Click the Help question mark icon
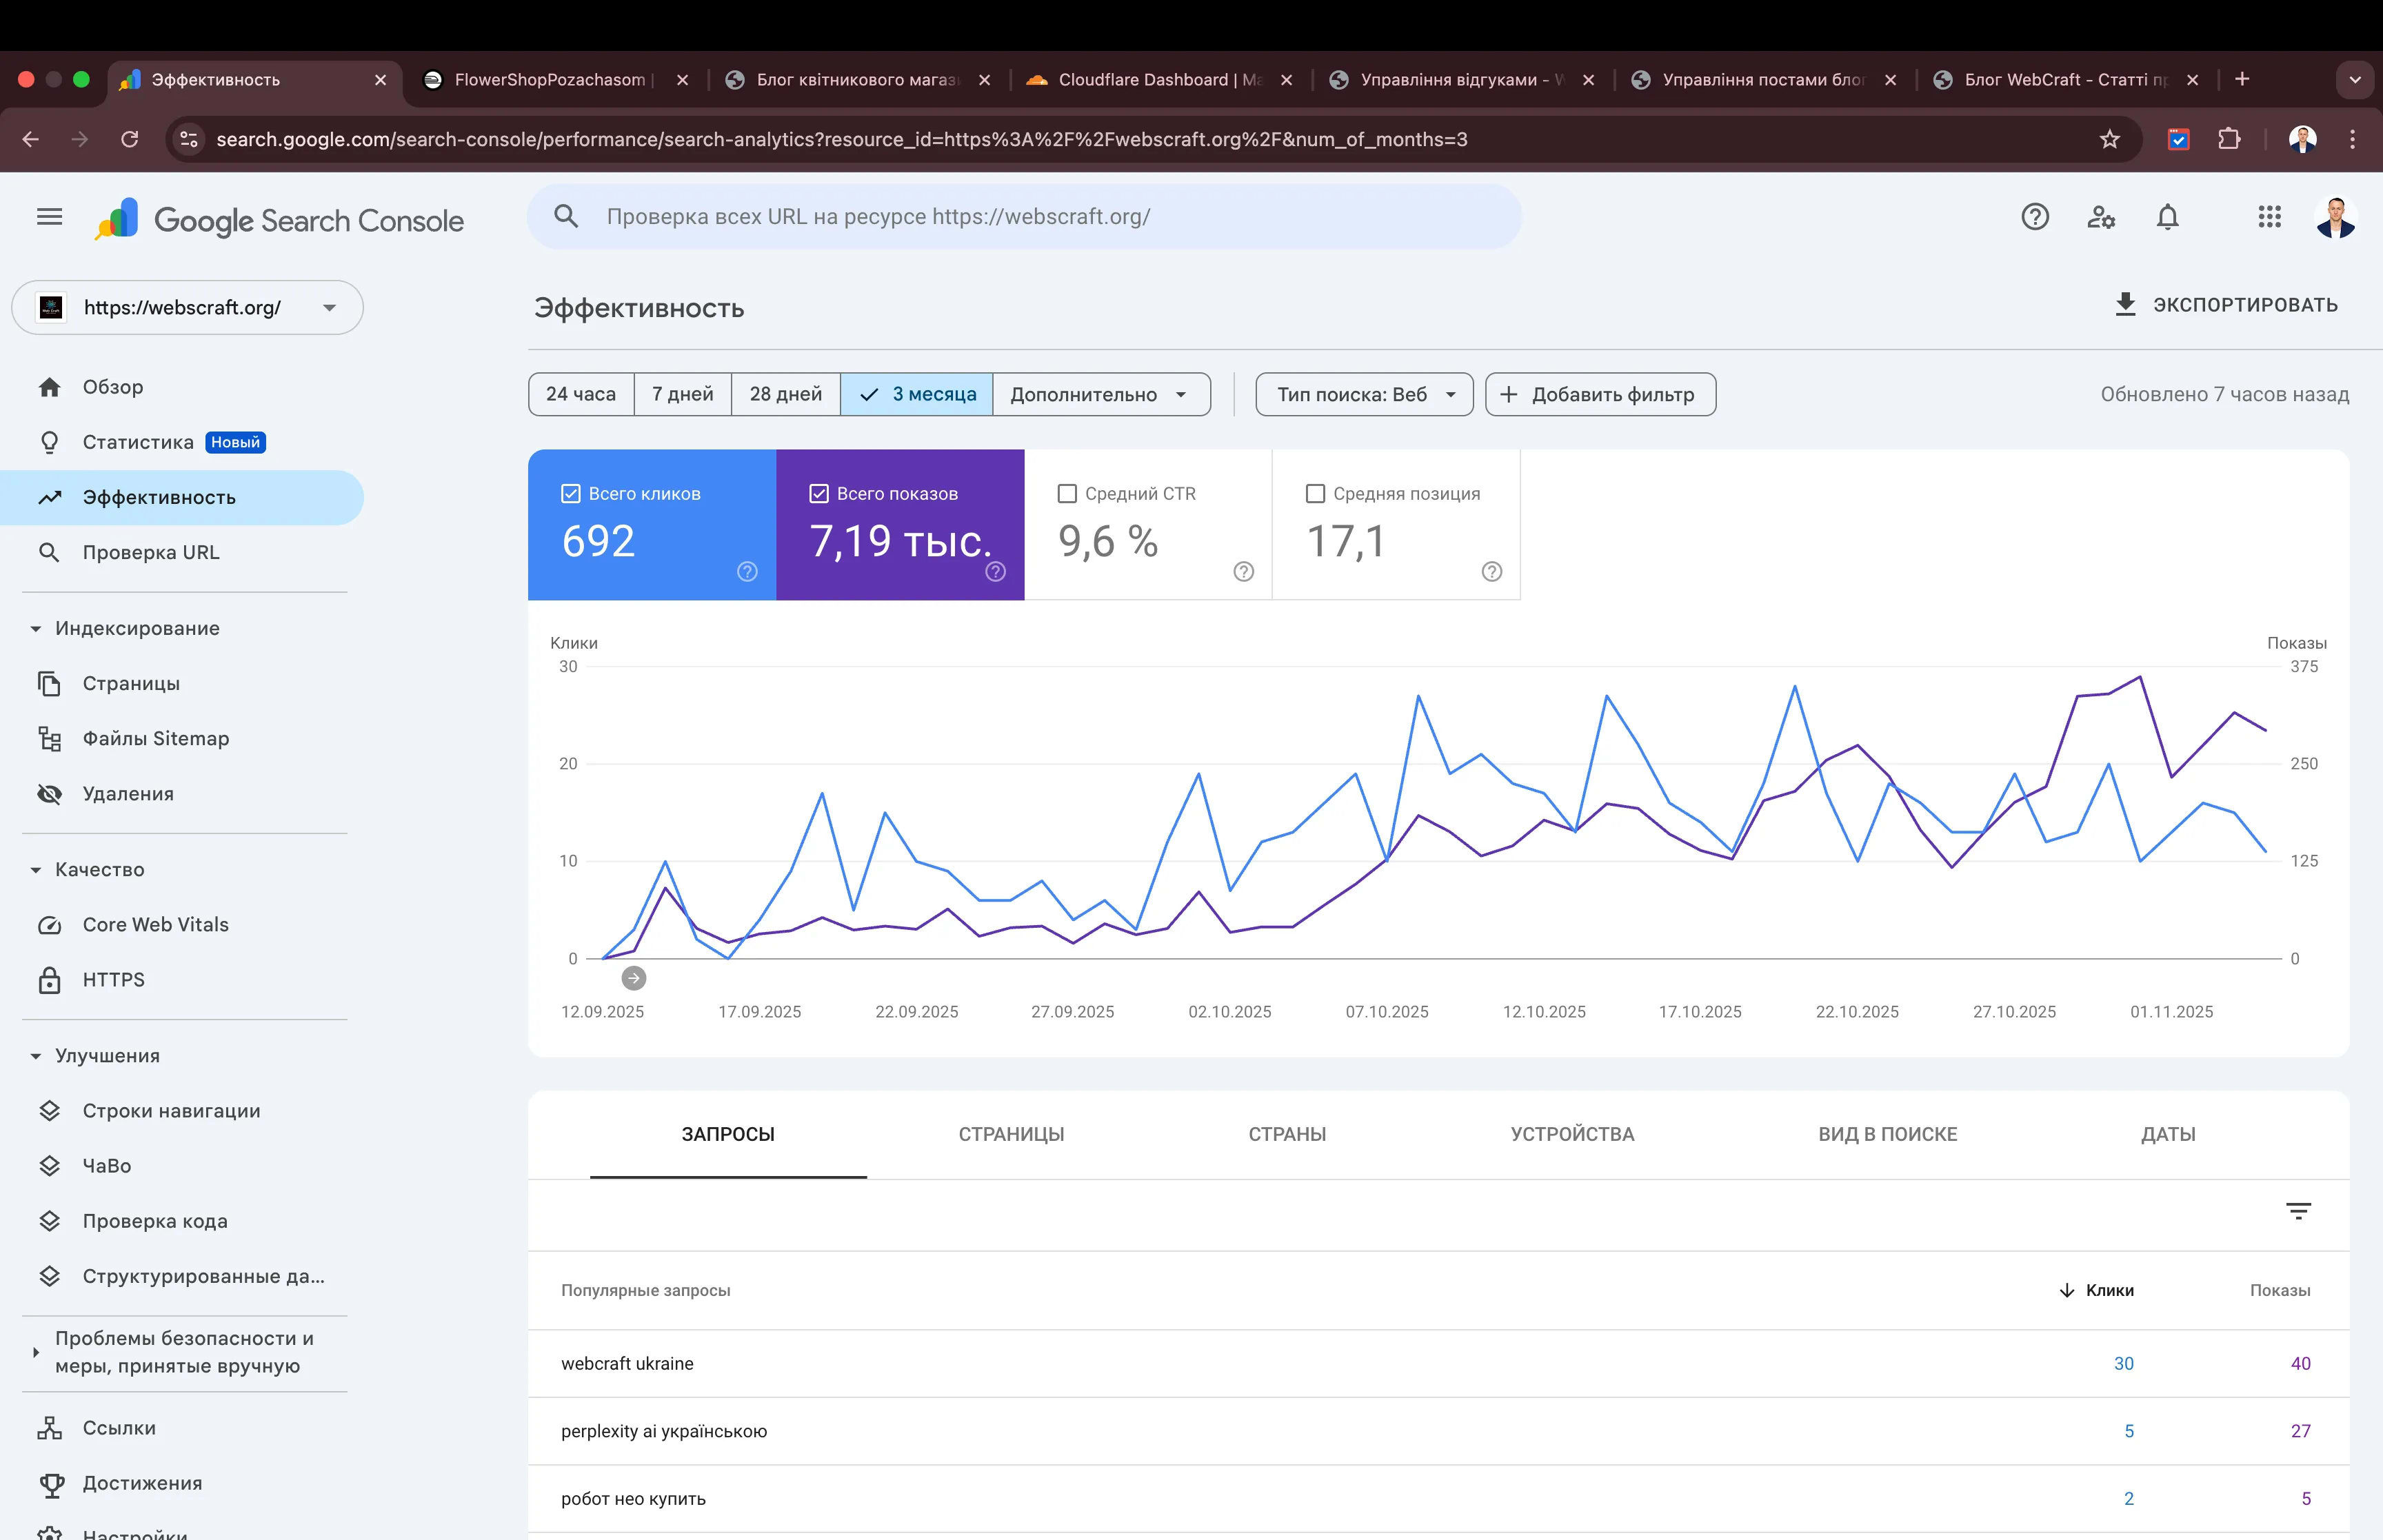2383x1540 pixels. pos(2035,217)
